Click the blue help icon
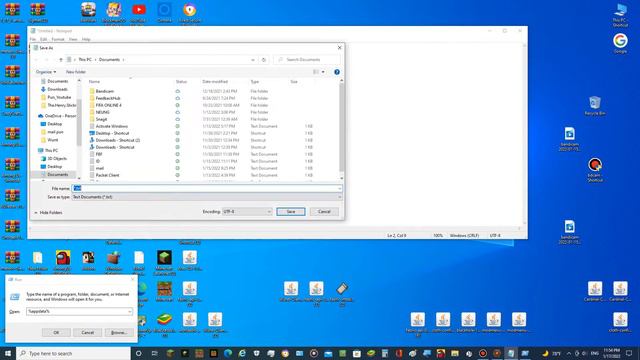Screen dimensions: 640x360 [337, 72]
